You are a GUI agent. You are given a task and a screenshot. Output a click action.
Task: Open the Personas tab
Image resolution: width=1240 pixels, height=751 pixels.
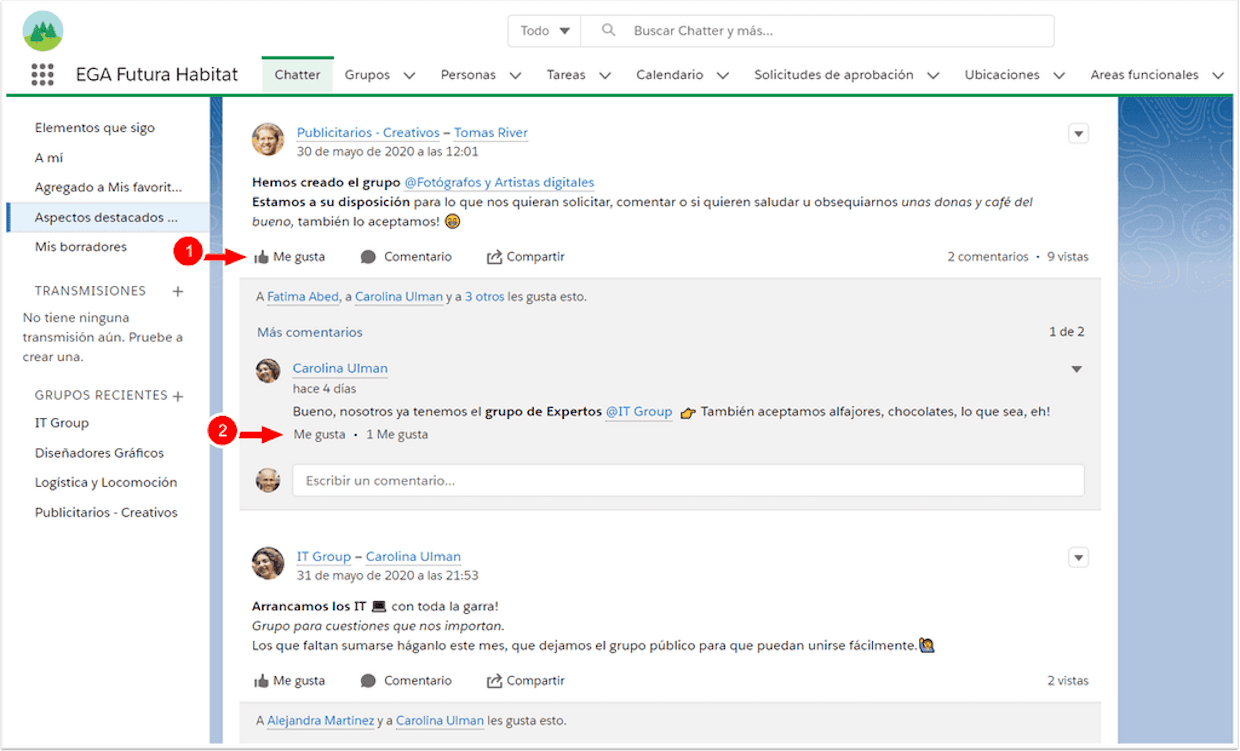468,75
